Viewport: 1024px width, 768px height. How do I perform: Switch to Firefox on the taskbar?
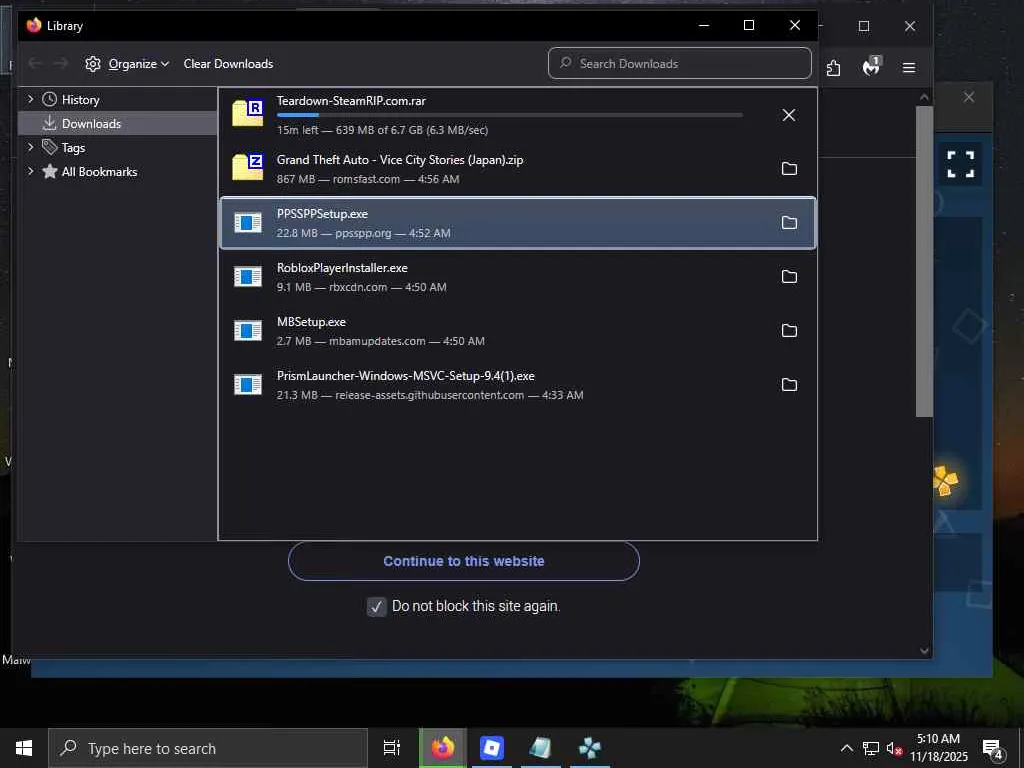point(443,748)
